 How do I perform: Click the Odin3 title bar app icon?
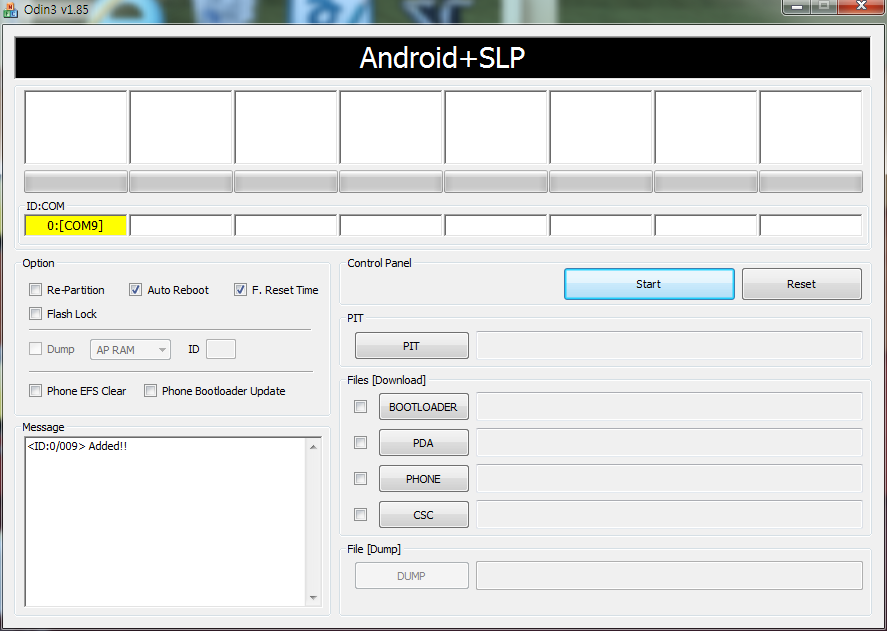(x=11, y=9)
